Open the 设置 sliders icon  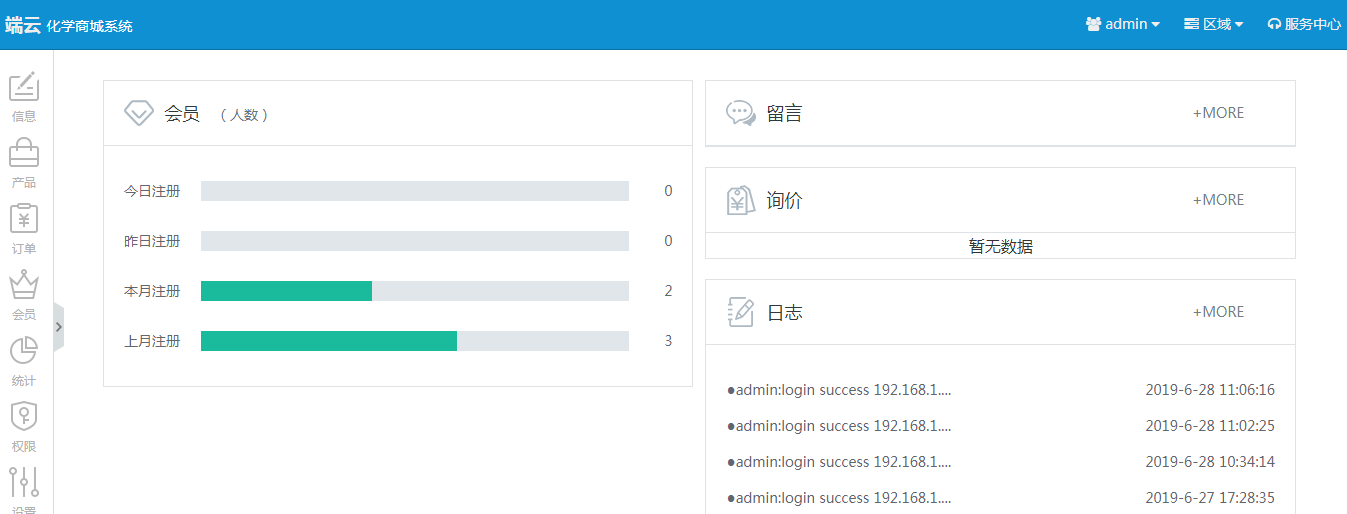24,483
